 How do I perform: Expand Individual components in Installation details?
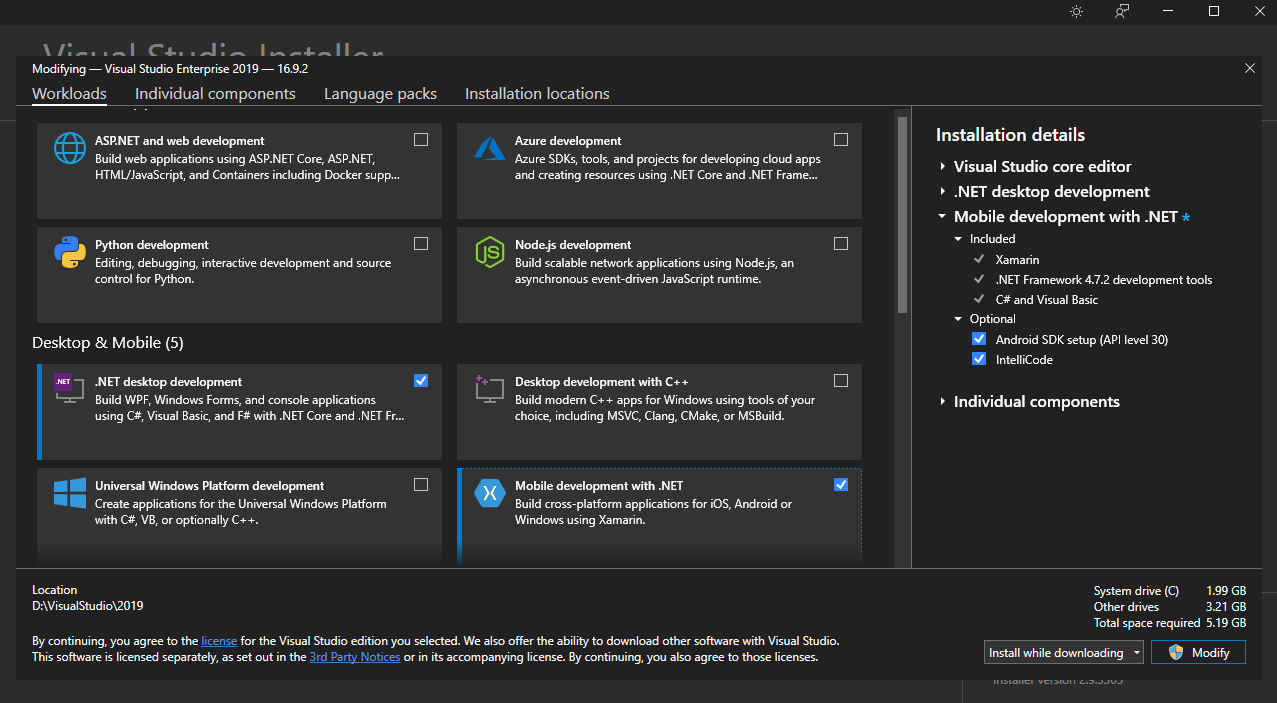[942, 401]
